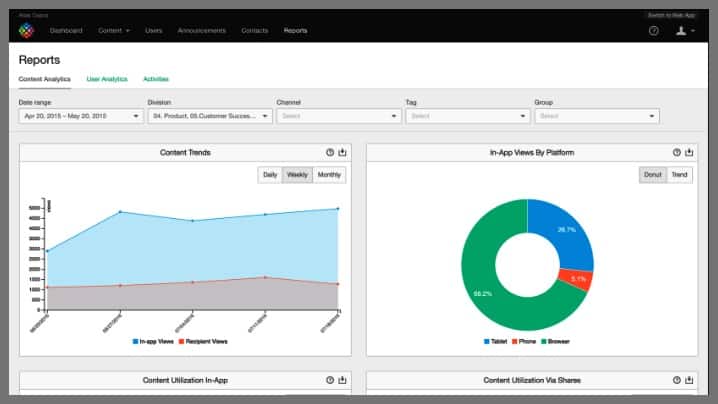Open Announcements in the top navigation
718x404 pixels.
pos(201,31)
